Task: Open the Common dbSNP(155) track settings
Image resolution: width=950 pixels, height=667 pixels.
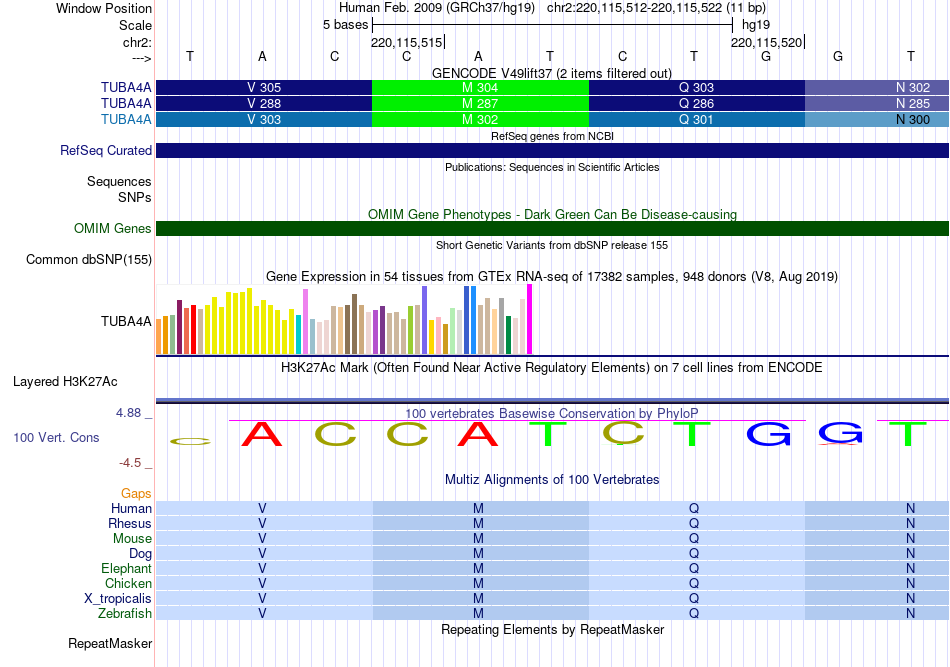Action: (x=88, y=259)
